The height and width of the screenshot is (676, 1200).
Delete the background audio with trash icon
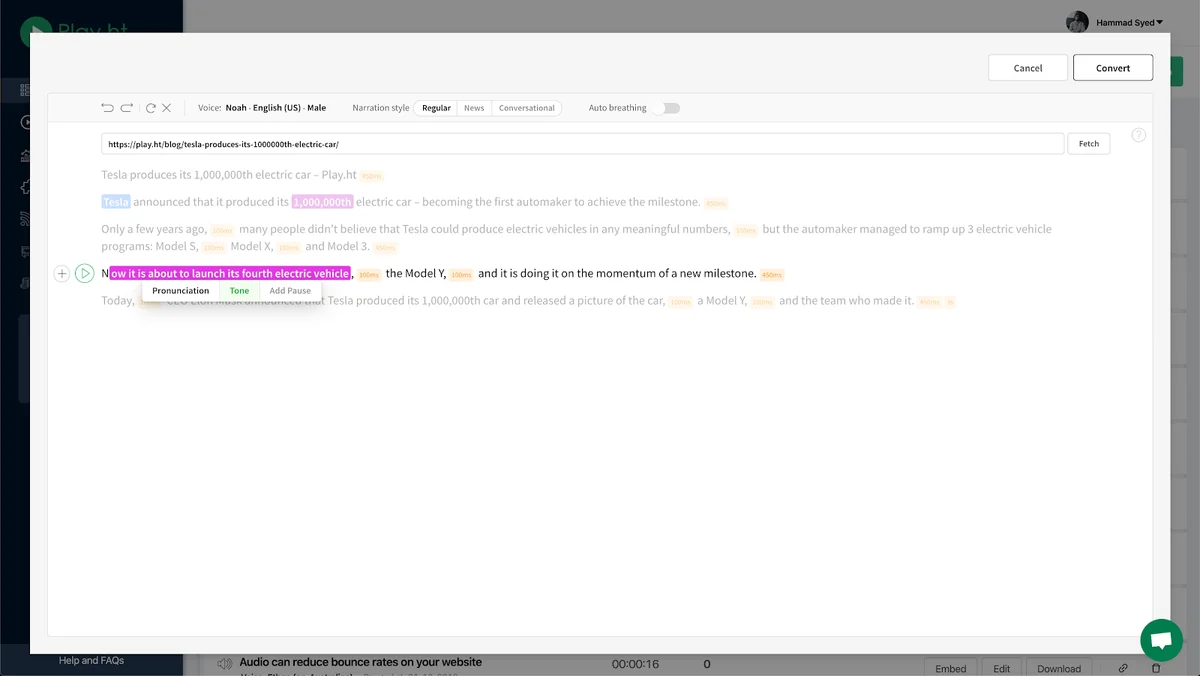point(1156,668)
